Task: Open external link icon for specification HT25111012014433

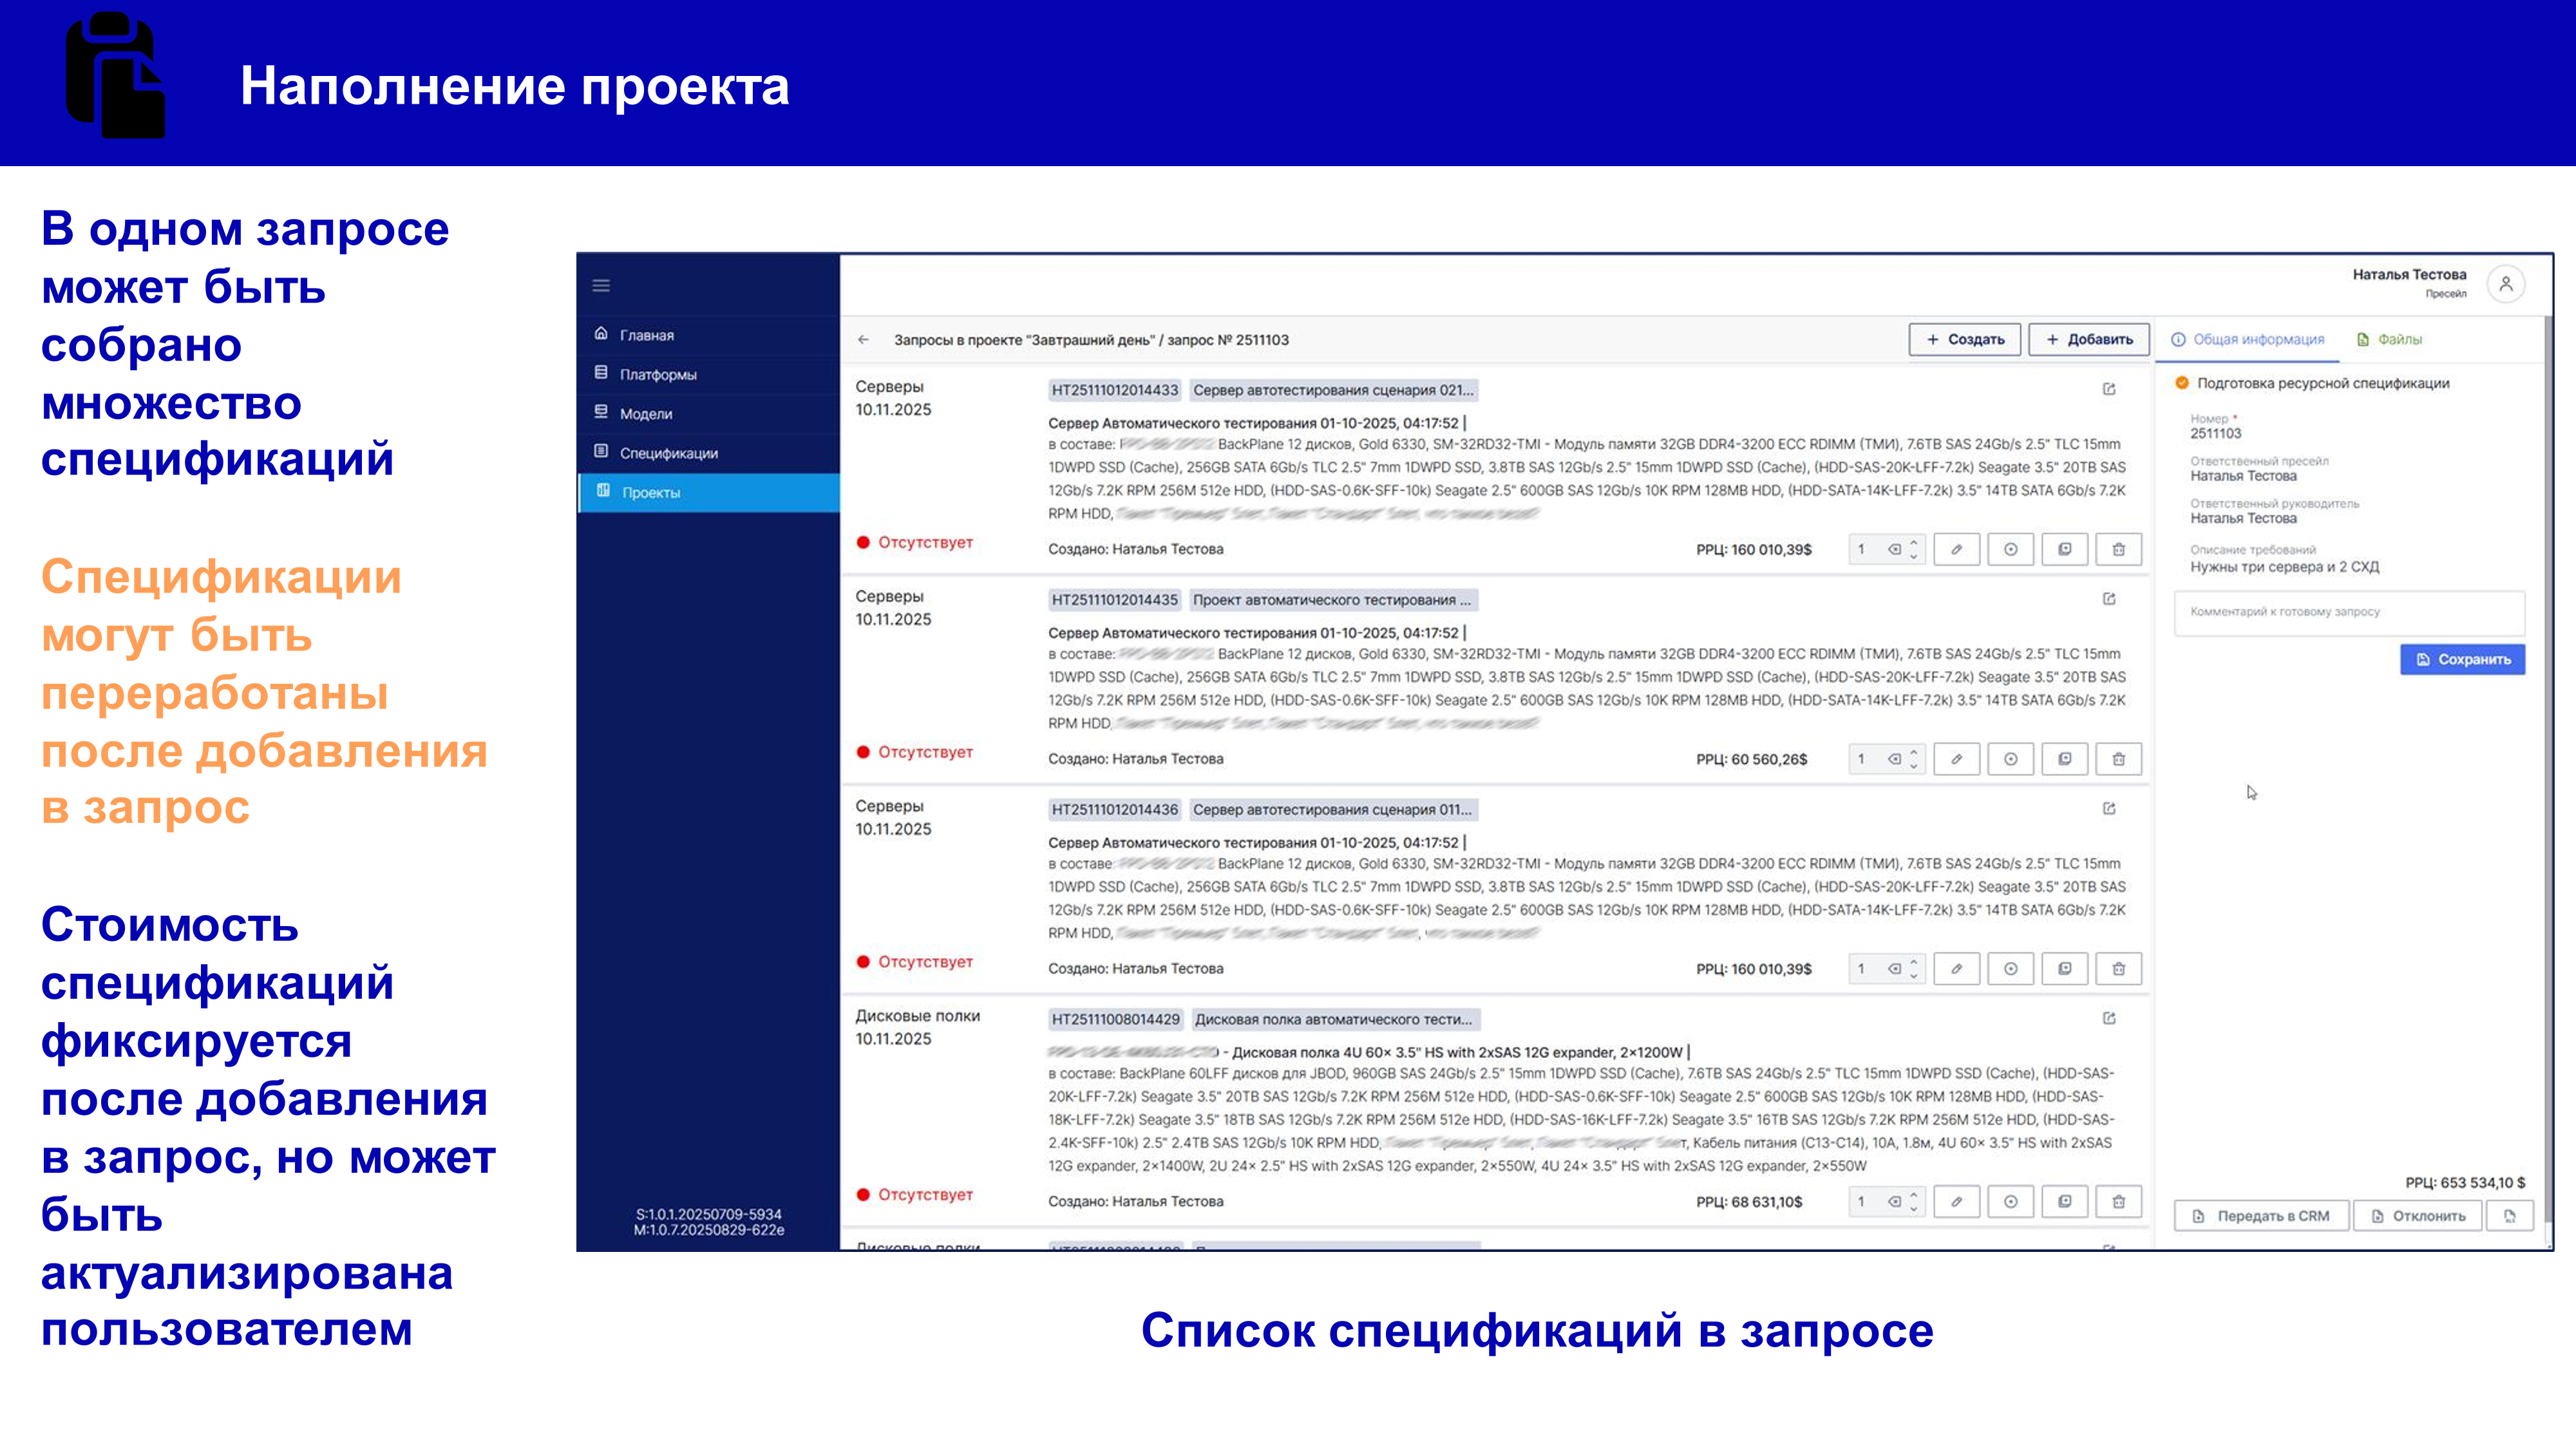Action: pyautogui.click(x=2109, y=389)
